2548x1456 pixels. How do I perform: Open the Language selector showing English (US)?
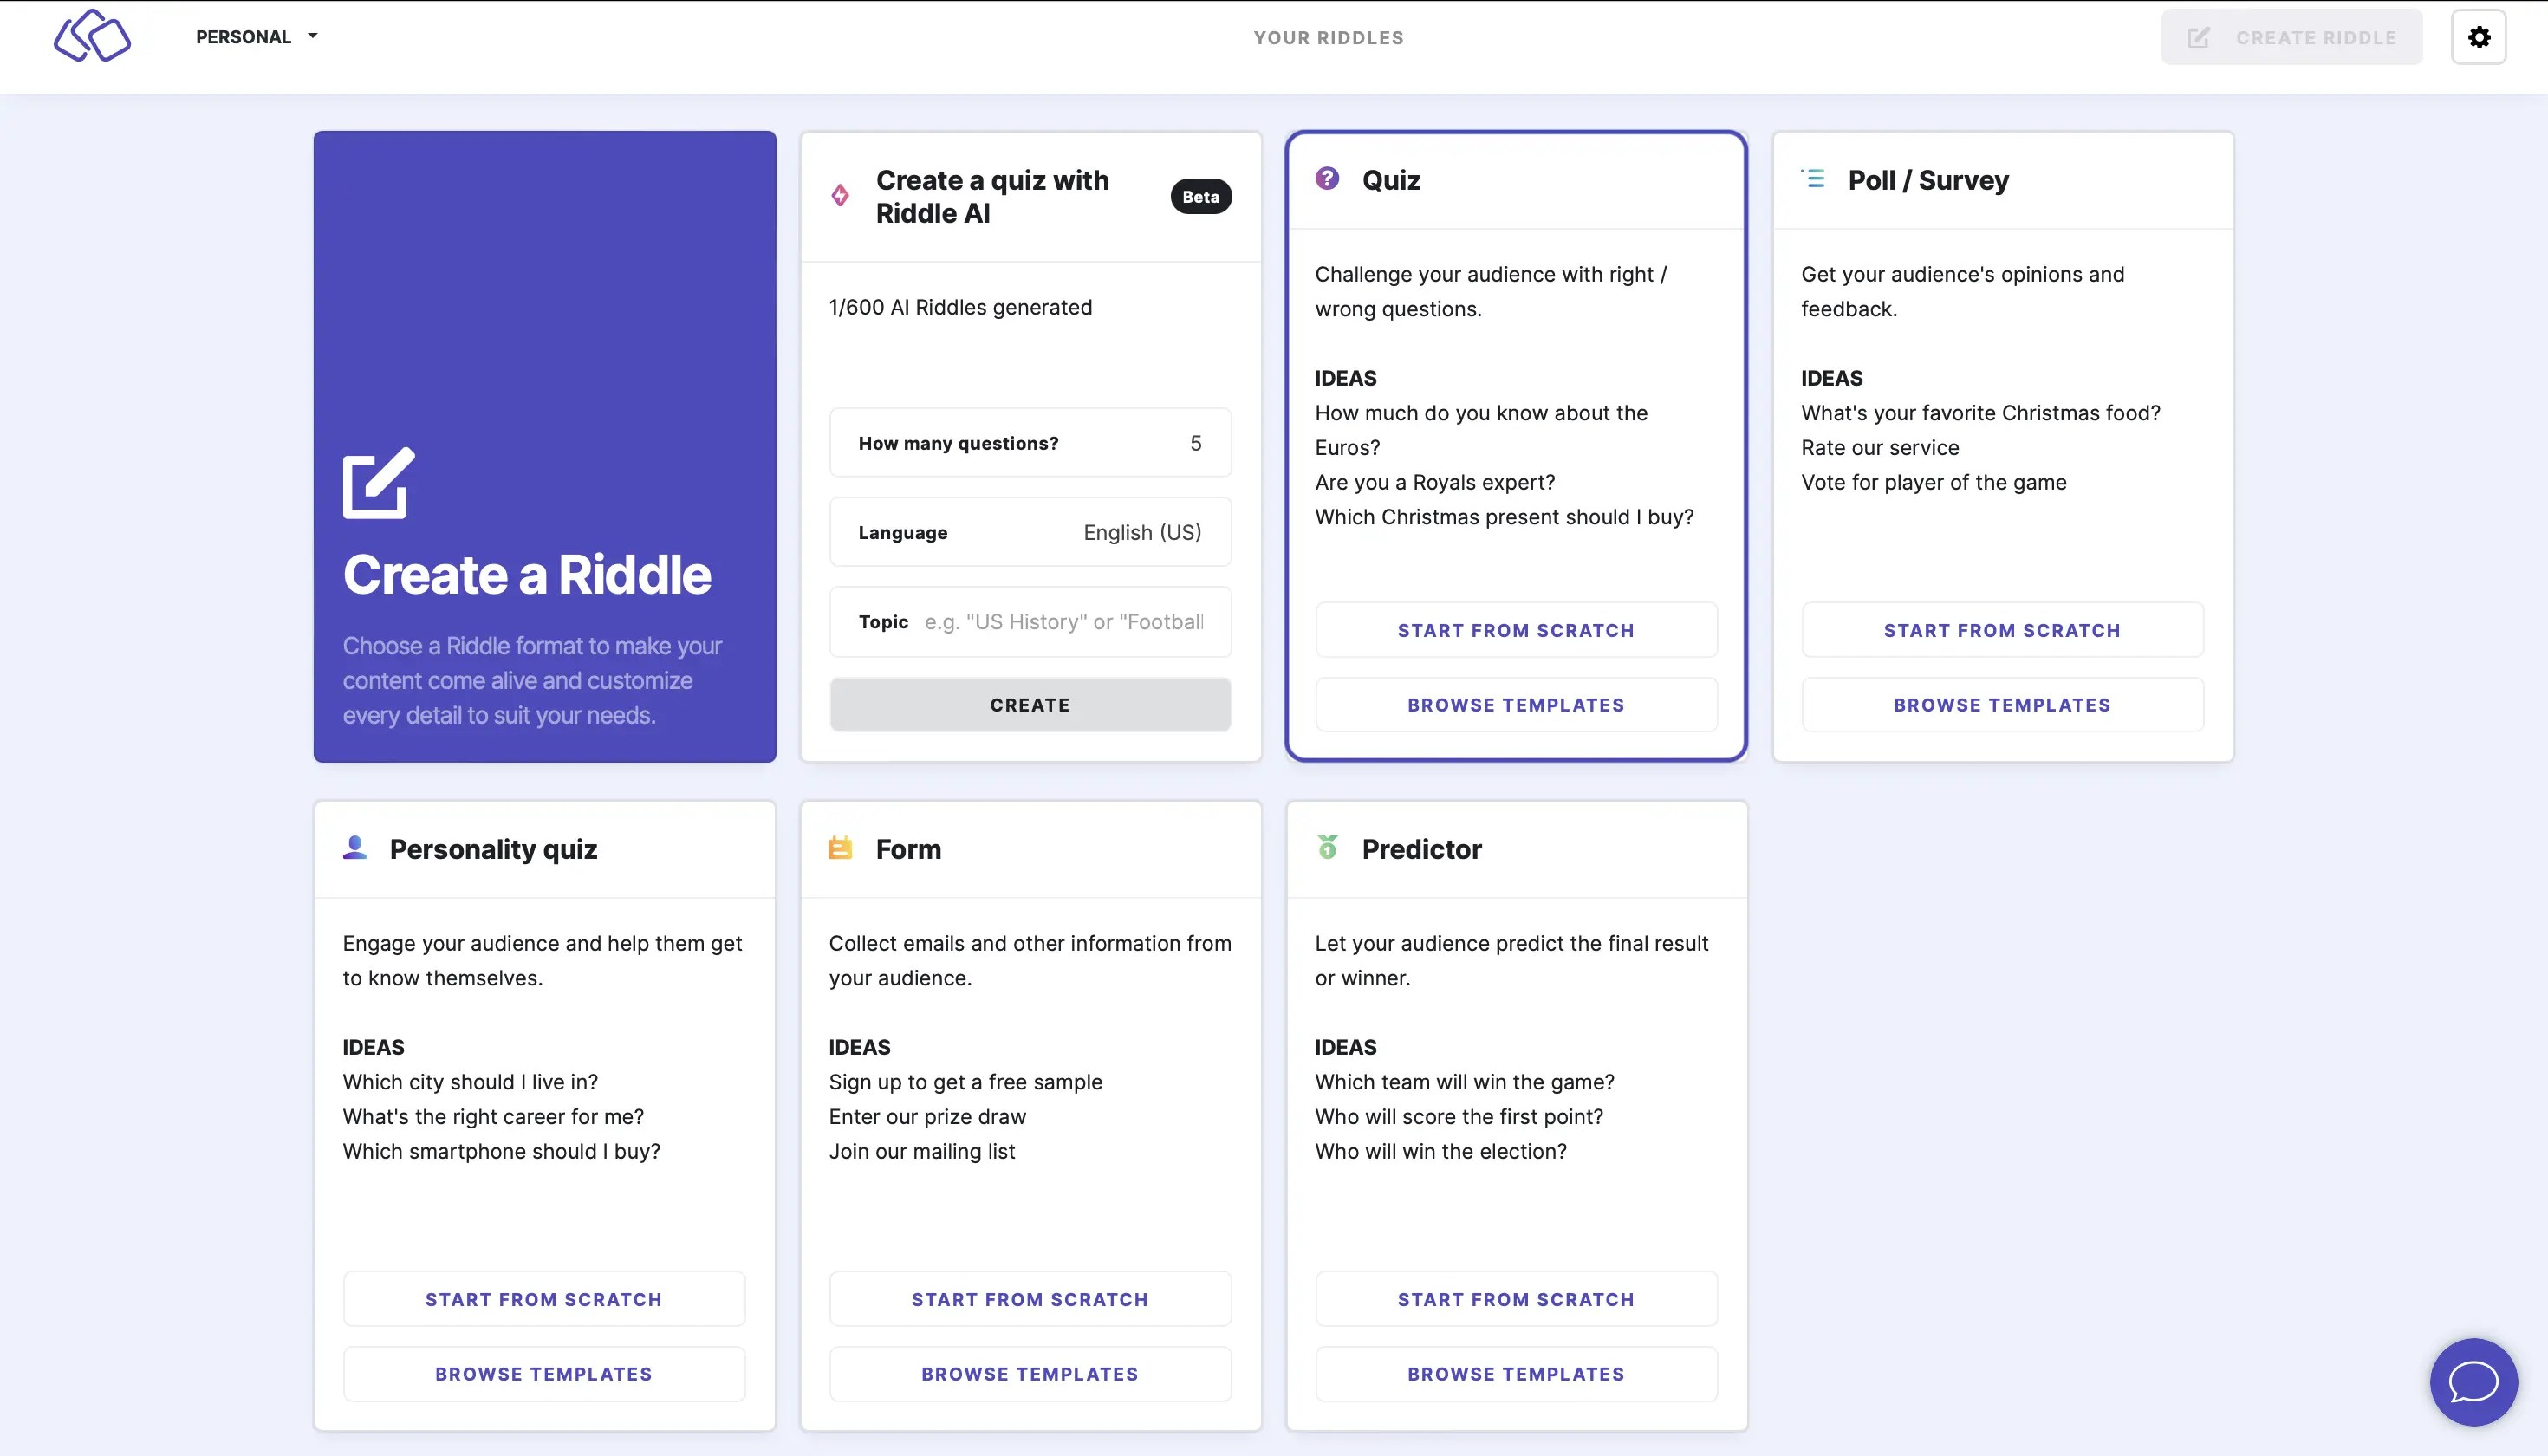point(1030,531)
